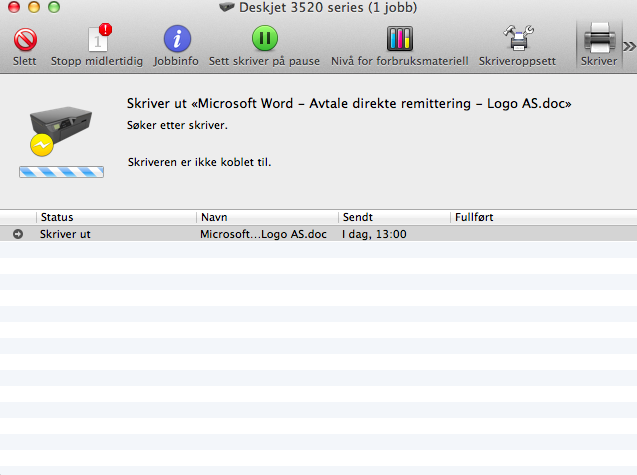The width and height of the screenshot is (637, 475).
Task: Click the 'I dag, 13:00' sent time cell
Action: point(374,234)
